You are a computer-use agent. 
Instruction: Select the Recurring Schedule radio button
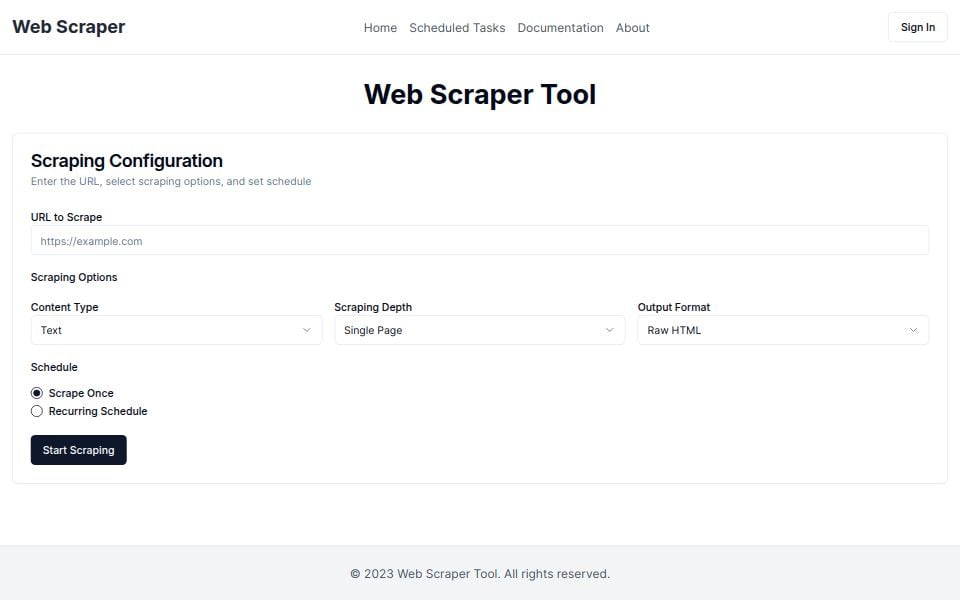tap(37, 411)
